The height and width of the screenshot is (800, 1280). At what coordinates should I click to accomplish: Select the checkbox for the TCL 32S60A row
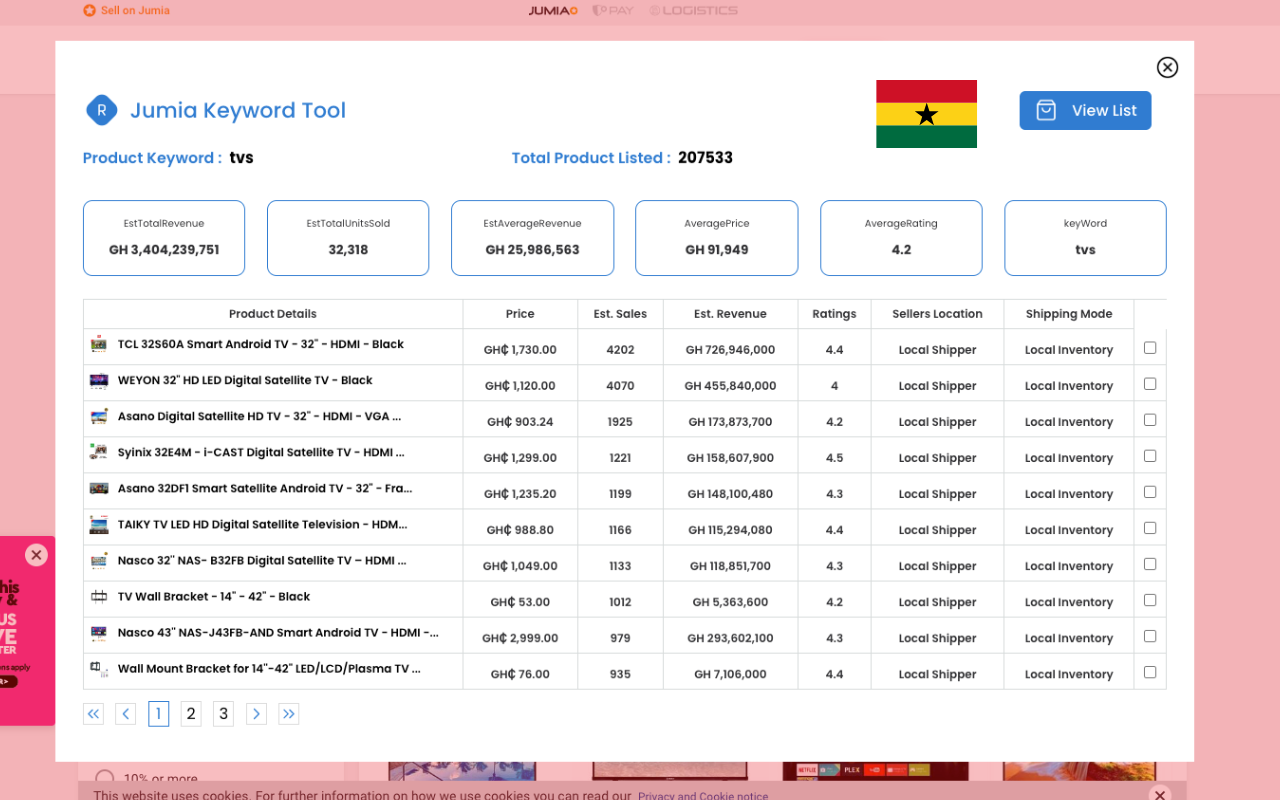pyautogui.click(x=1149, y=347)
